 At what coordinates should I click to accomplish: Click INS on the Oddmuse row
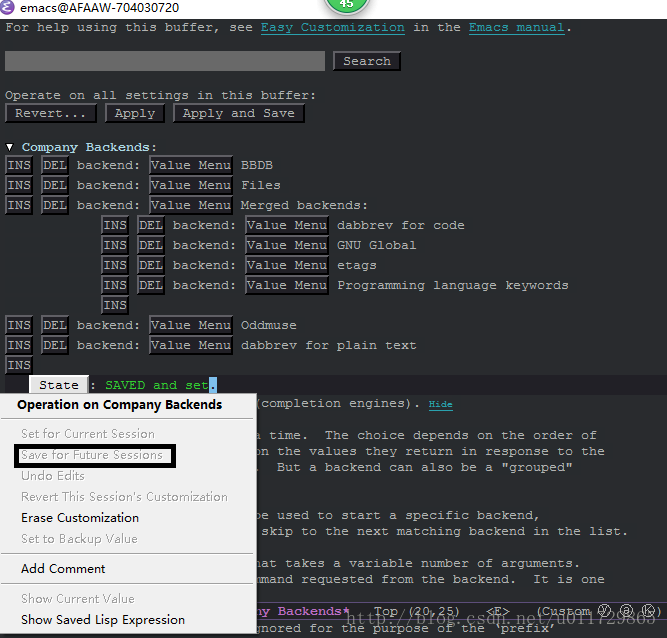pyautogui.click(x=19, y=325)
